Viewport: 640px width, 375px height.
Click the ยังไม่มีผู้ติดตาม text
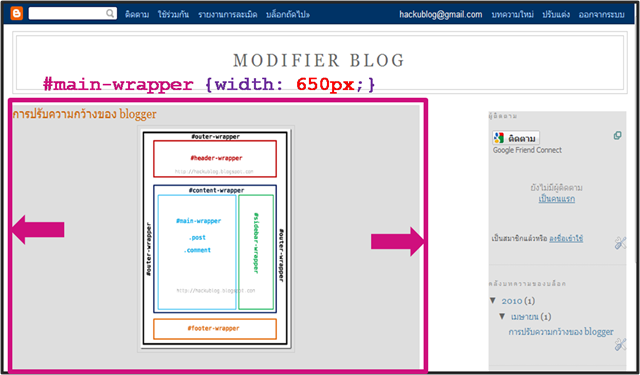[x=557, y=188]
